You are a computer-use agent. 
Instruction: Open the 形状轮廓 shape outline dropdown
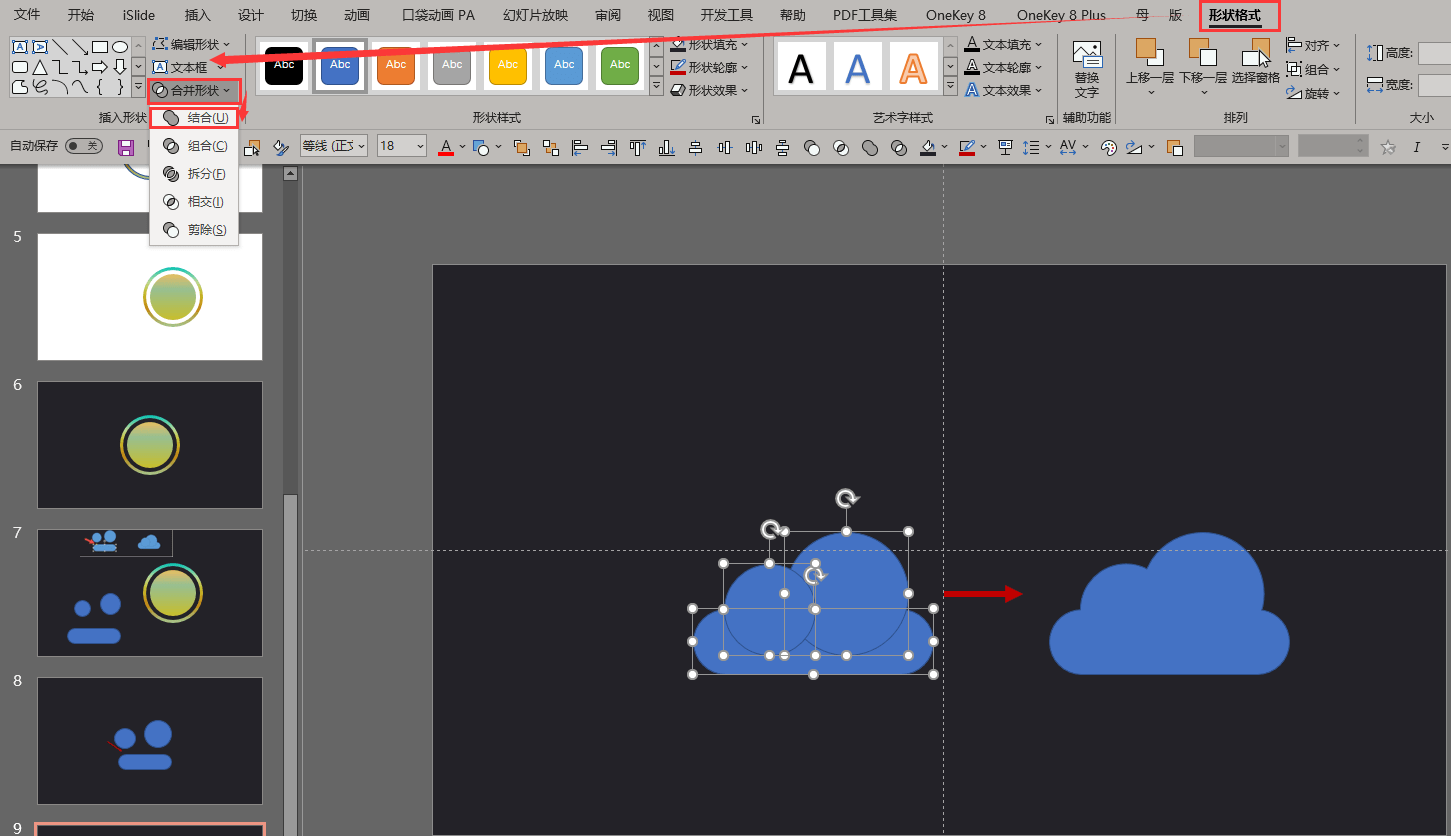709,67
